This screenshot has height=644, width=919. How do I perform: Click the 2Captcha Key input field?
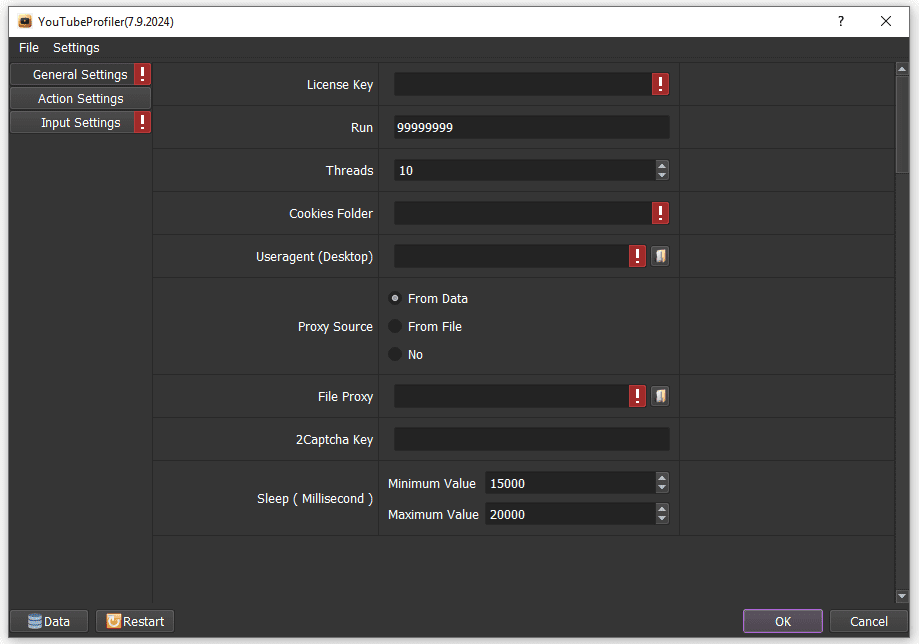tap(532, 439)
